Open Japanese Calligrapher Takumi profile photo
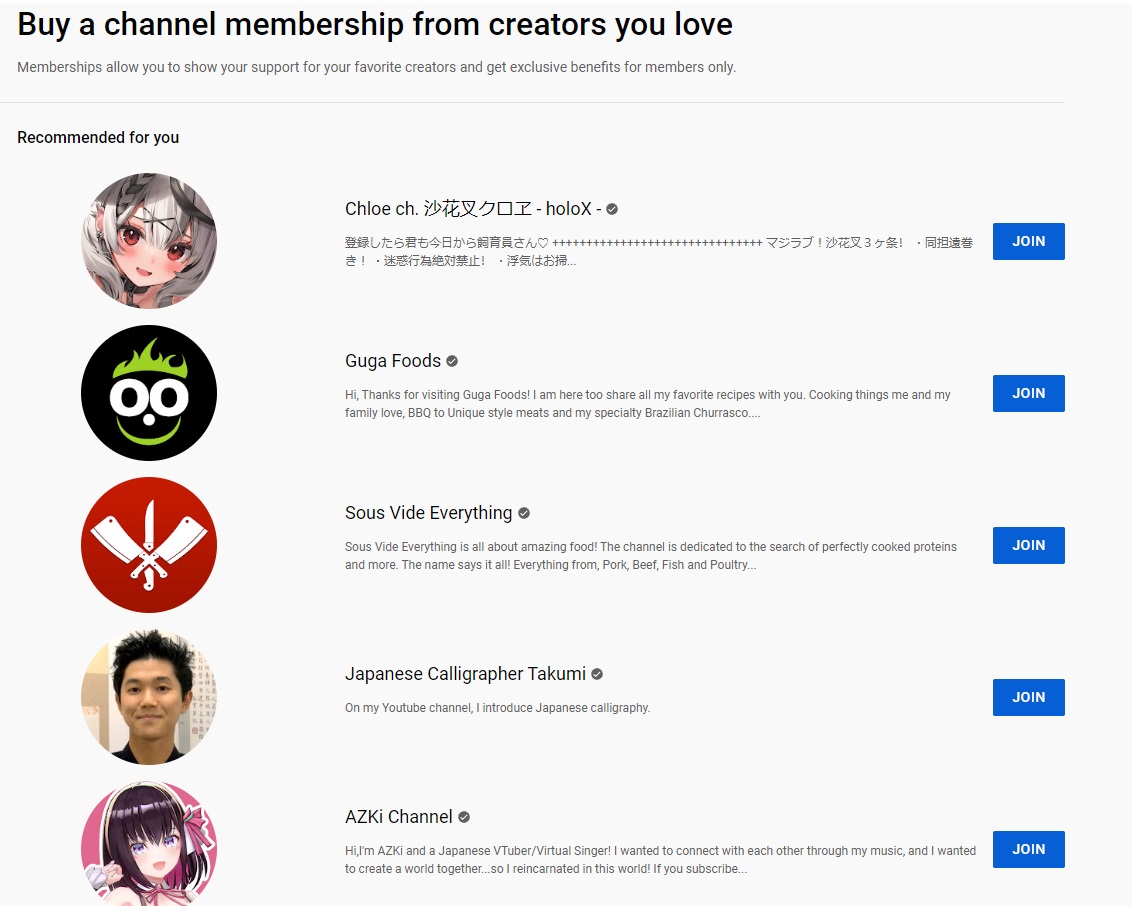 149,697
